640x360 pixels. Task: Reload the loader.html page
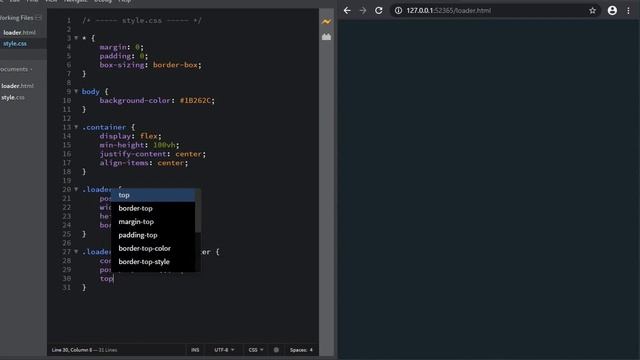[379, 11]
